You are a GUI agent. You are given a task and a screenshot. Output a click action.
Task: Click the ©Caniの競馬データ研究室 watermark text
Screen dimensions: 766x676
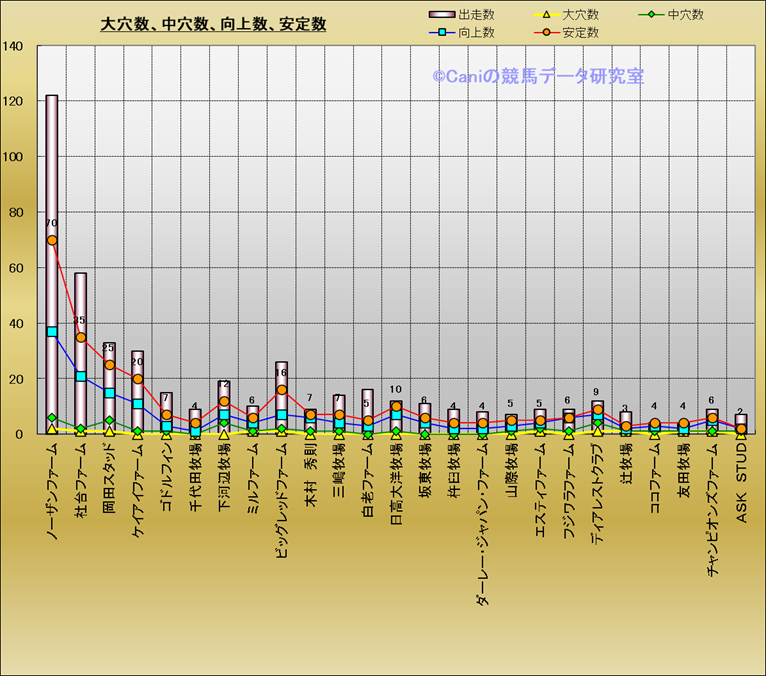point(538,76)
